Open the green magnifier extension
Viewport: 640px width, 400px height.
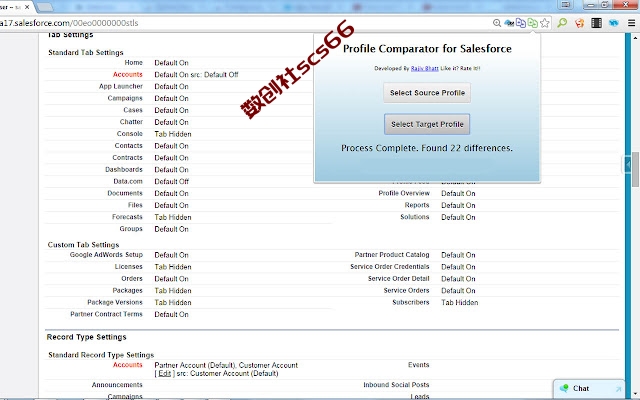tap(562, 23)
